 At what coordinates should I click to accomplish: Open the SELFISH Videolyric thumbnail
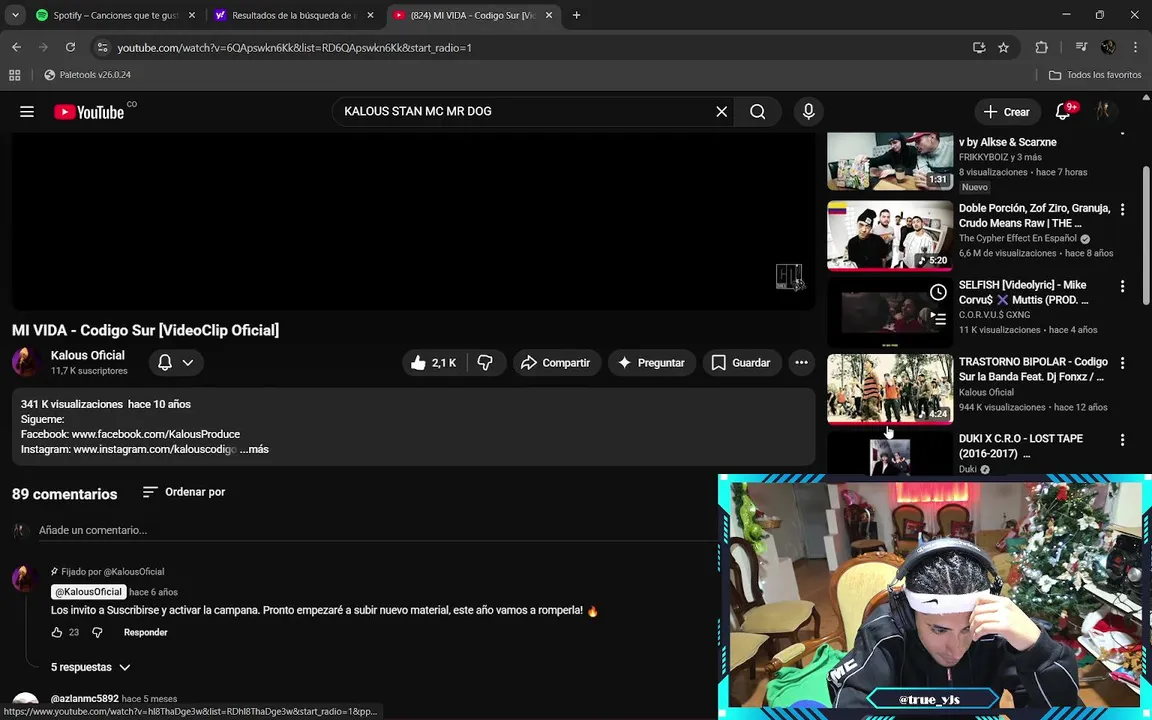click(x=890, y=312)
